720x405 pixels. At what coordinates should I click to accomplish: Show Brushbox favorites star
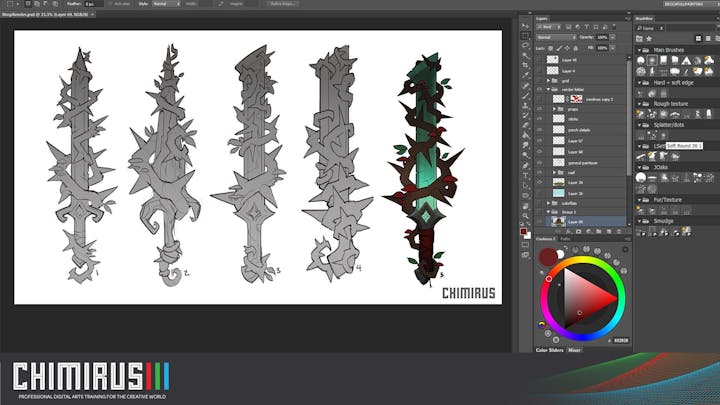[x=649, y=39]
